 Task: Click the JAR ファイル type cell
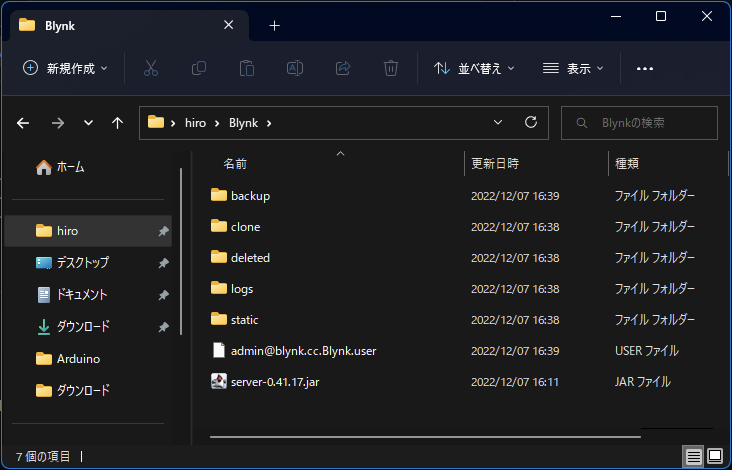pos(642,382)
